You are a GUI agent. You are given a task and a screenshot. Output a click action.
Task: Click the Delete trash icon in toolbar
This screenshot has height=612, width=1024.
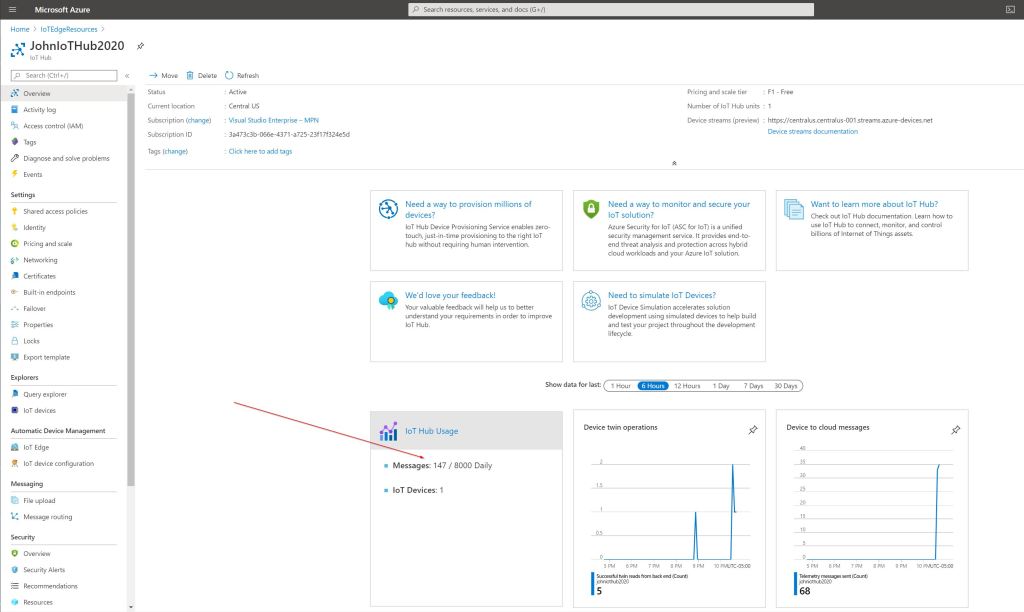point(190,75)
